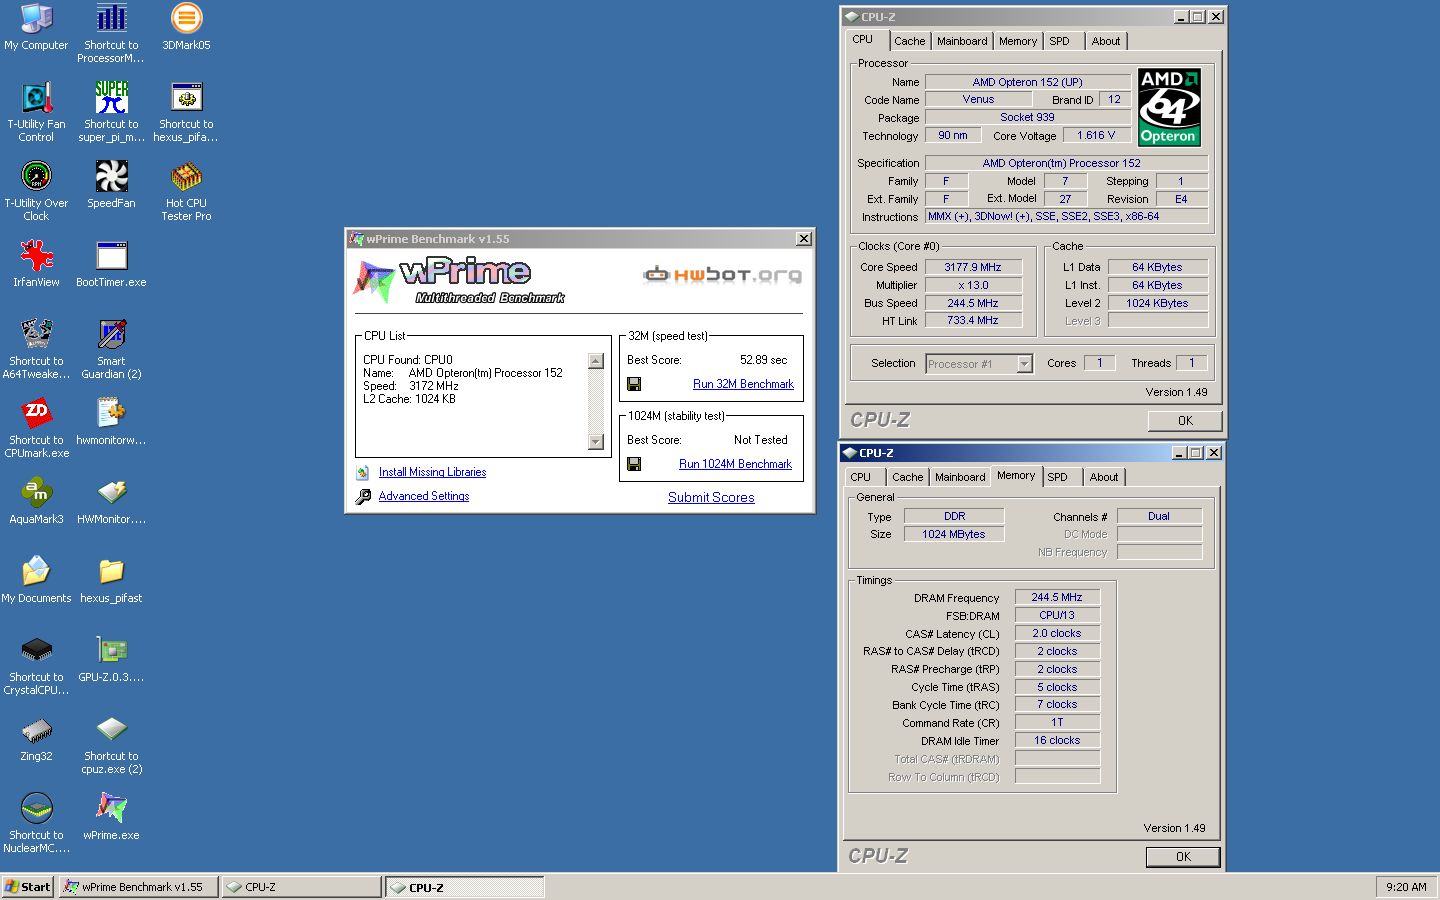Viewport: 1440px width, 900px height.
Task: Click the Core Voltage value 1.616 V
Action: (1096, 135)
